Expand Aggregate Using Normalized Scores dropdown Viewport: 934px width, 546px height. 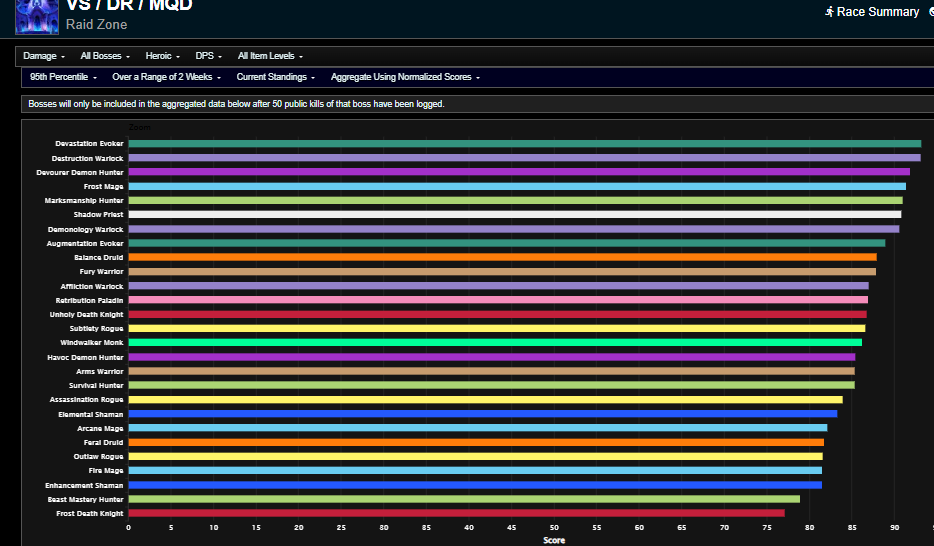point(405,77)
